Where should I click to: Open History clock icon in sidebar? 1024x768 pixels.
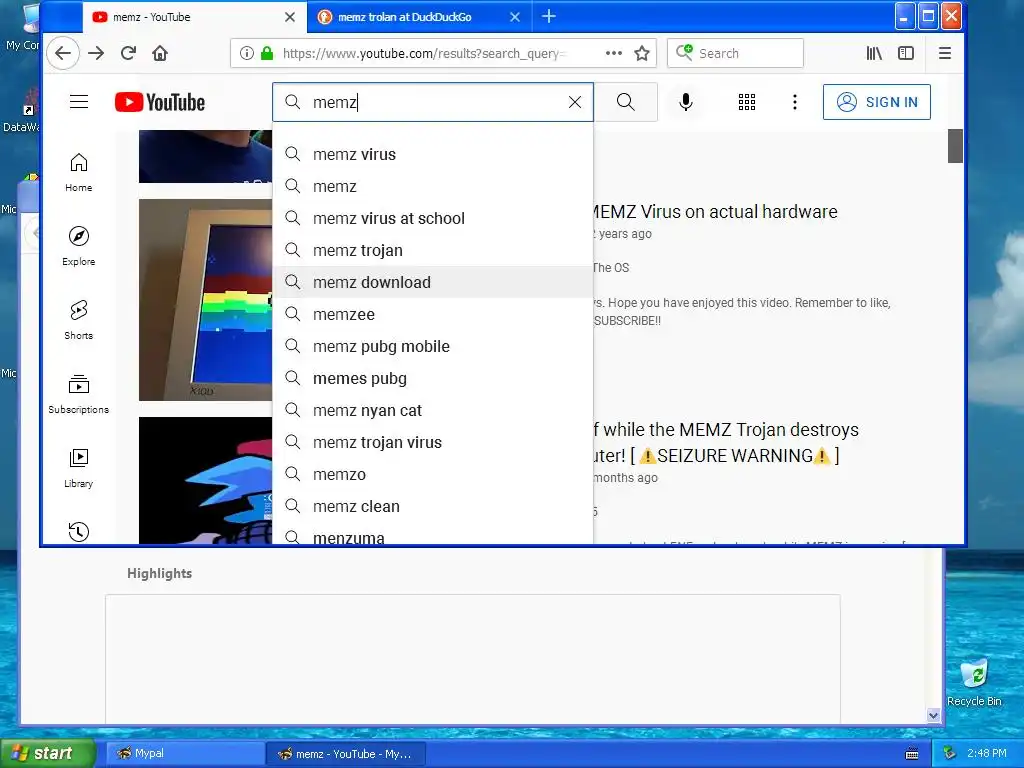click(78, 532)
